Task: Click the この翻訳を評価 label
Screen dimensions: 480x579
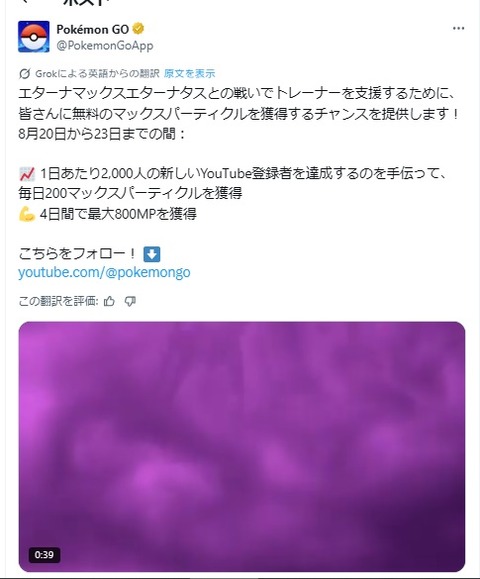Action: 58,302
